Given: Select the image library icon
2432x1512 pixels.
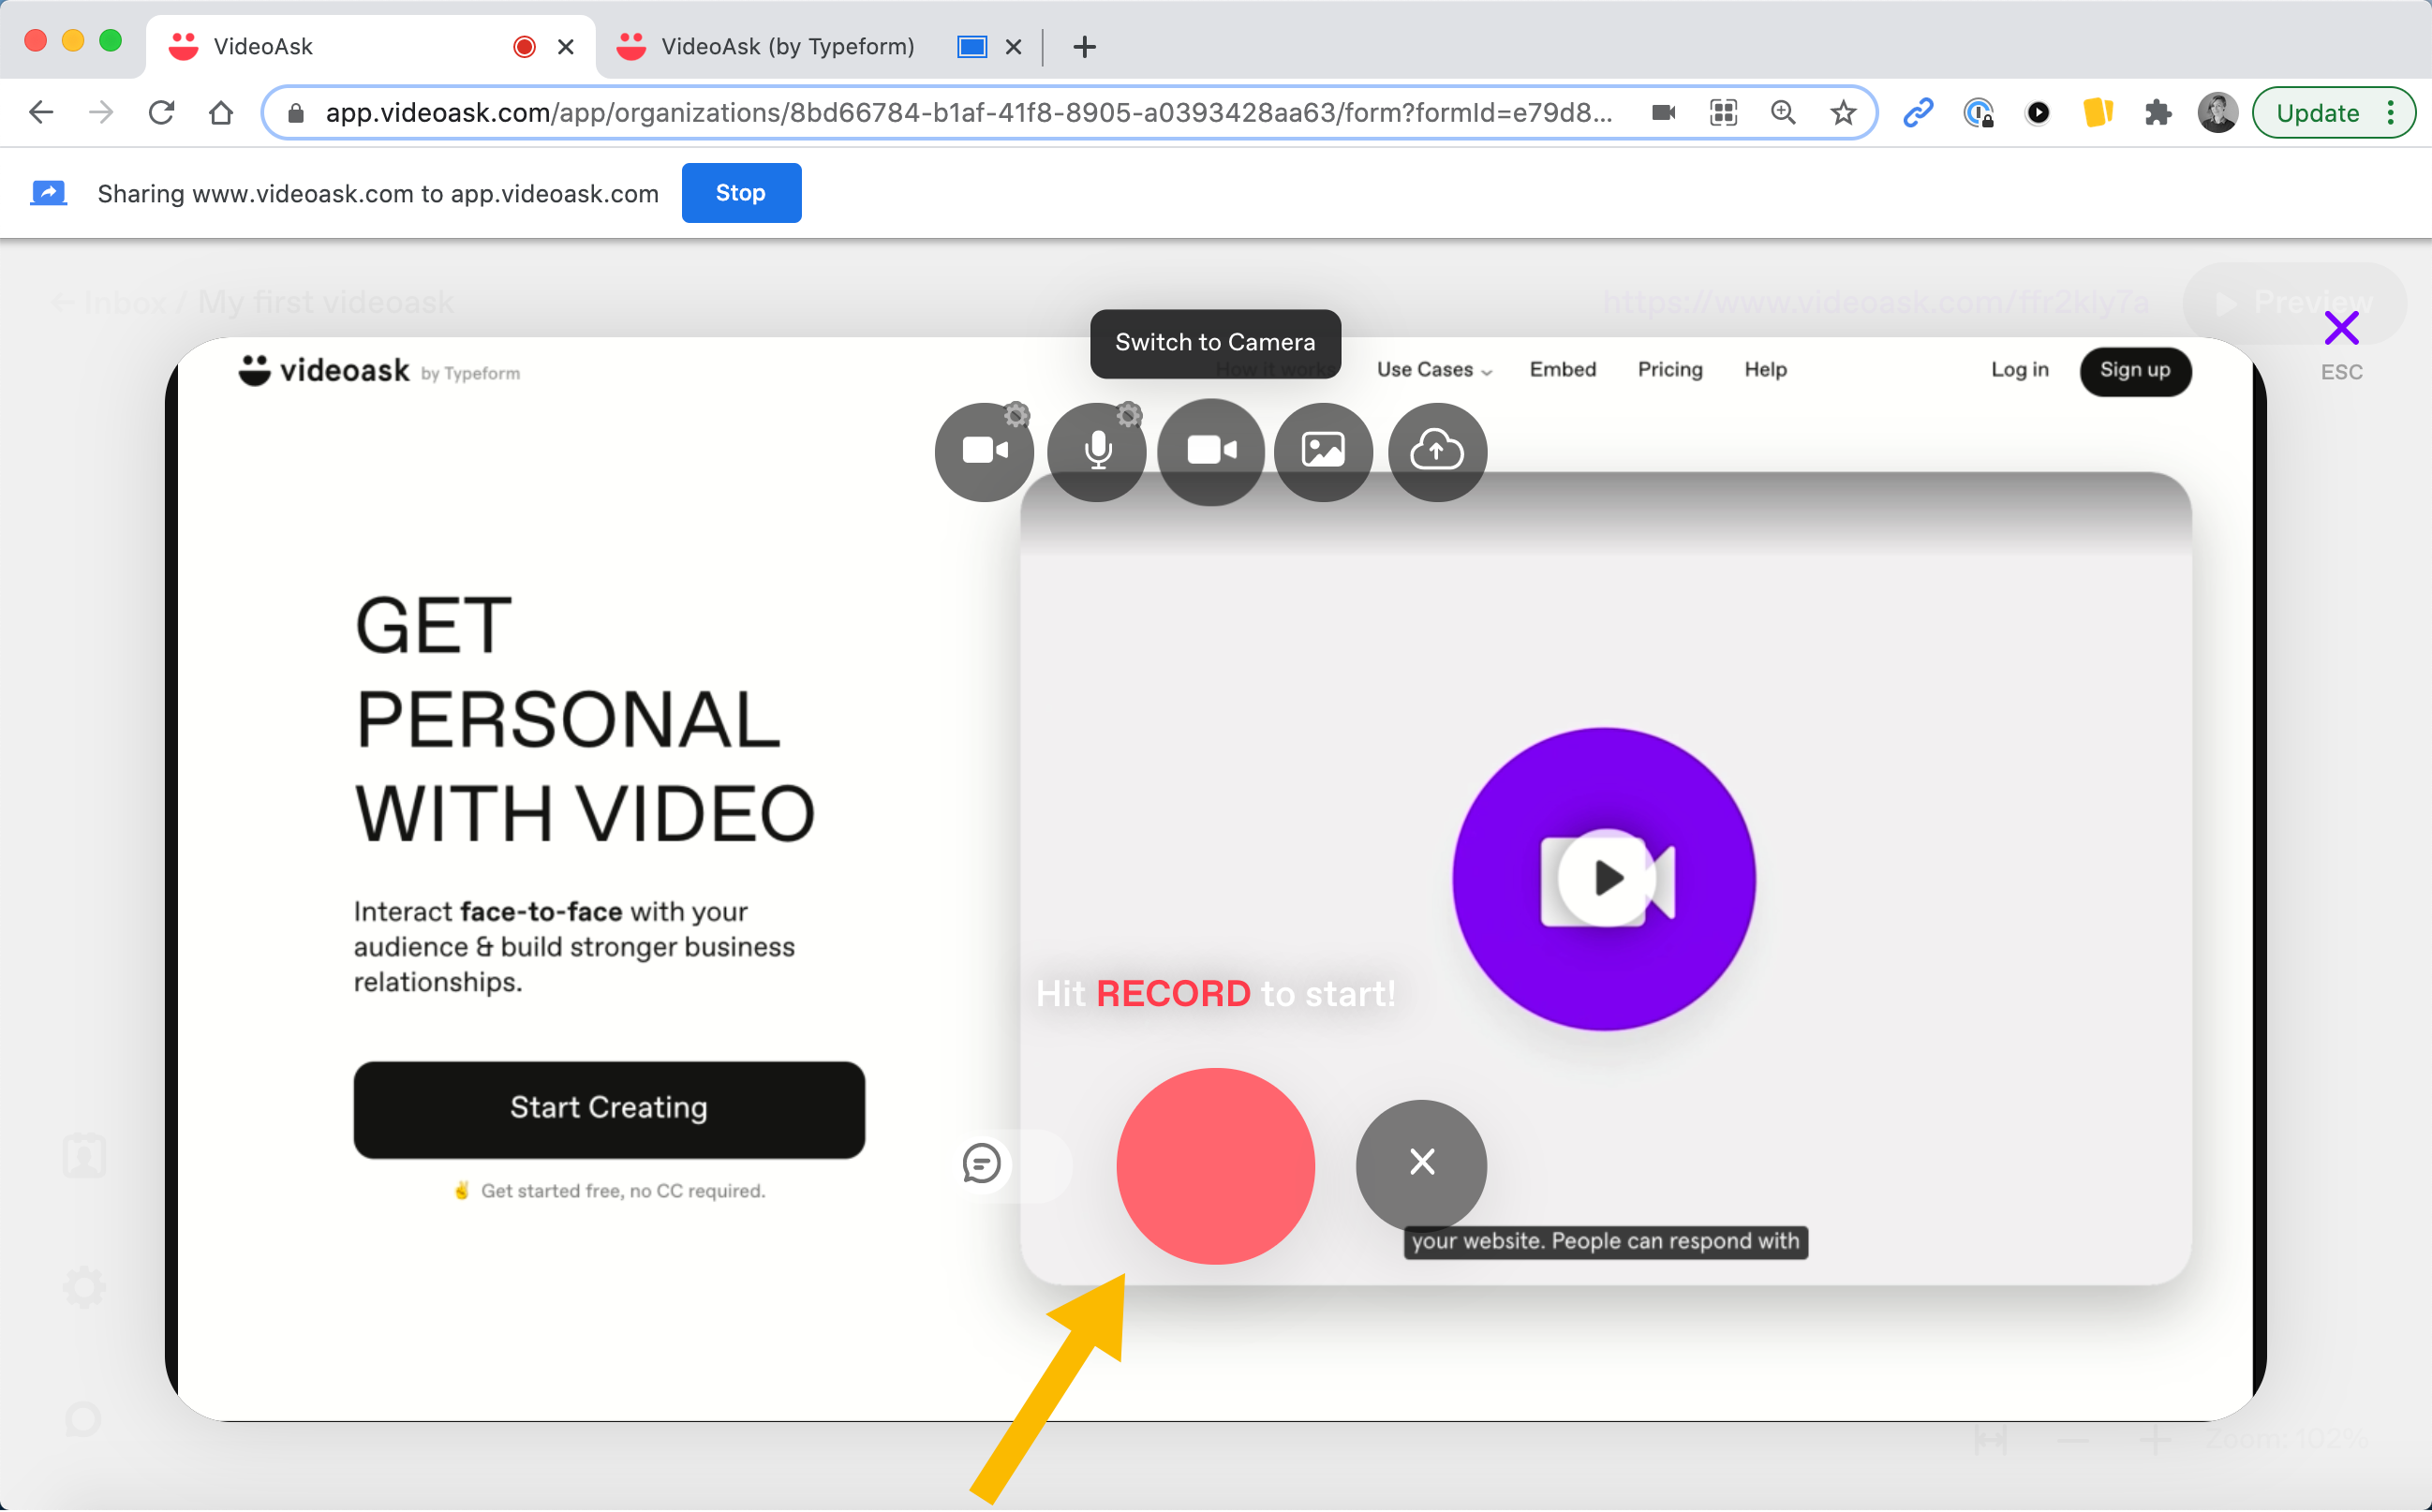Looking at the screenshot, I should click(1323, 451).
